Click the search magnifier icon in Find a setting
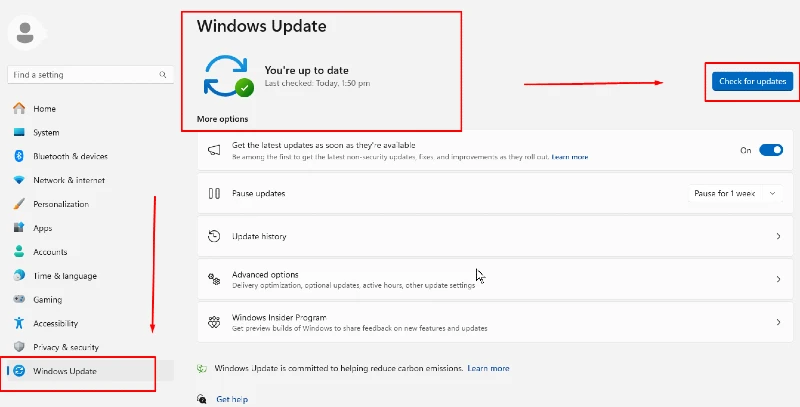The image size is (800, 407). (x=163, y=75)
